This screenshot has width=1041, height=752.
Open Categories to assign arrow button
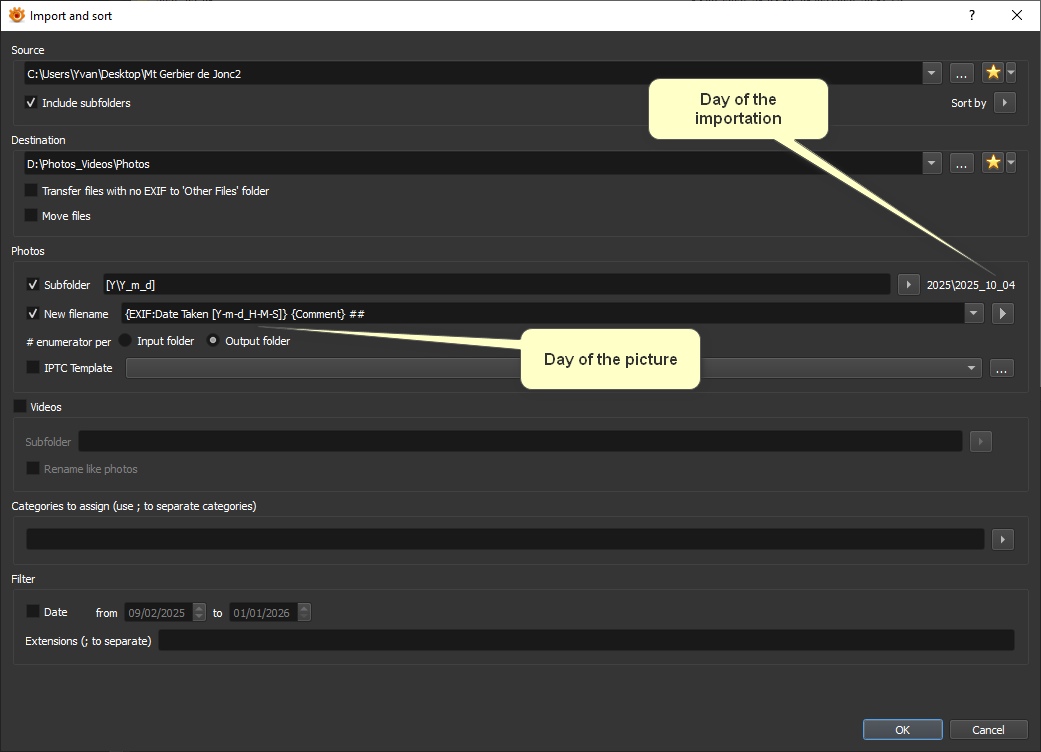(x=1002, y=540)
